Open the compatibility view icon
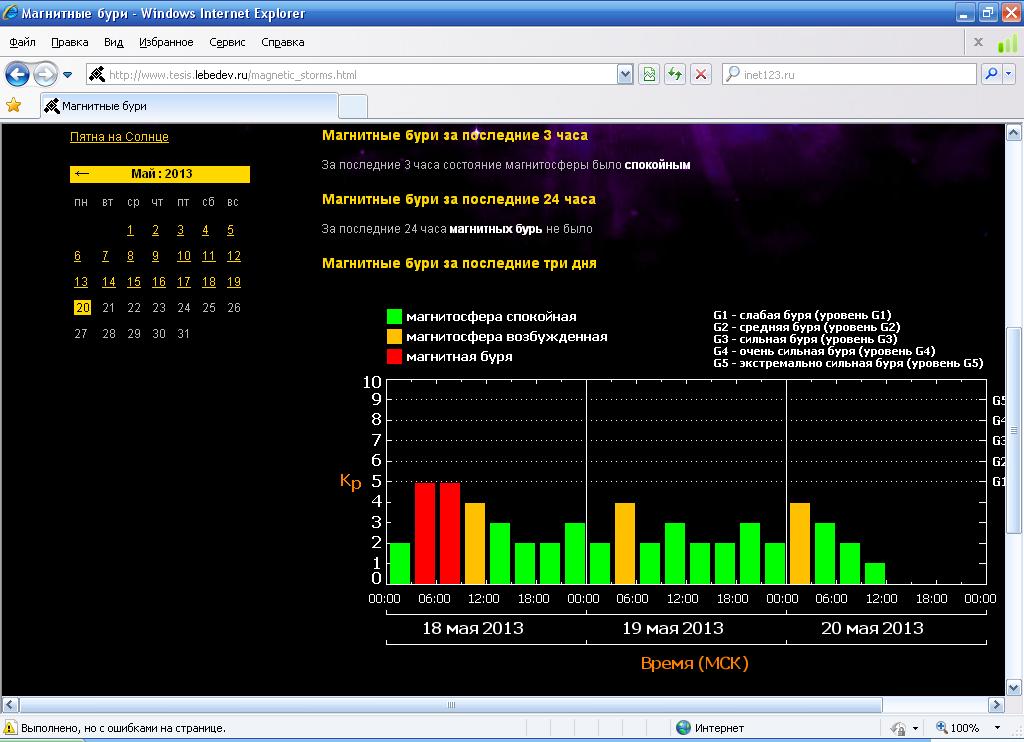The image size is (1024, 742). tap(650, 74)
